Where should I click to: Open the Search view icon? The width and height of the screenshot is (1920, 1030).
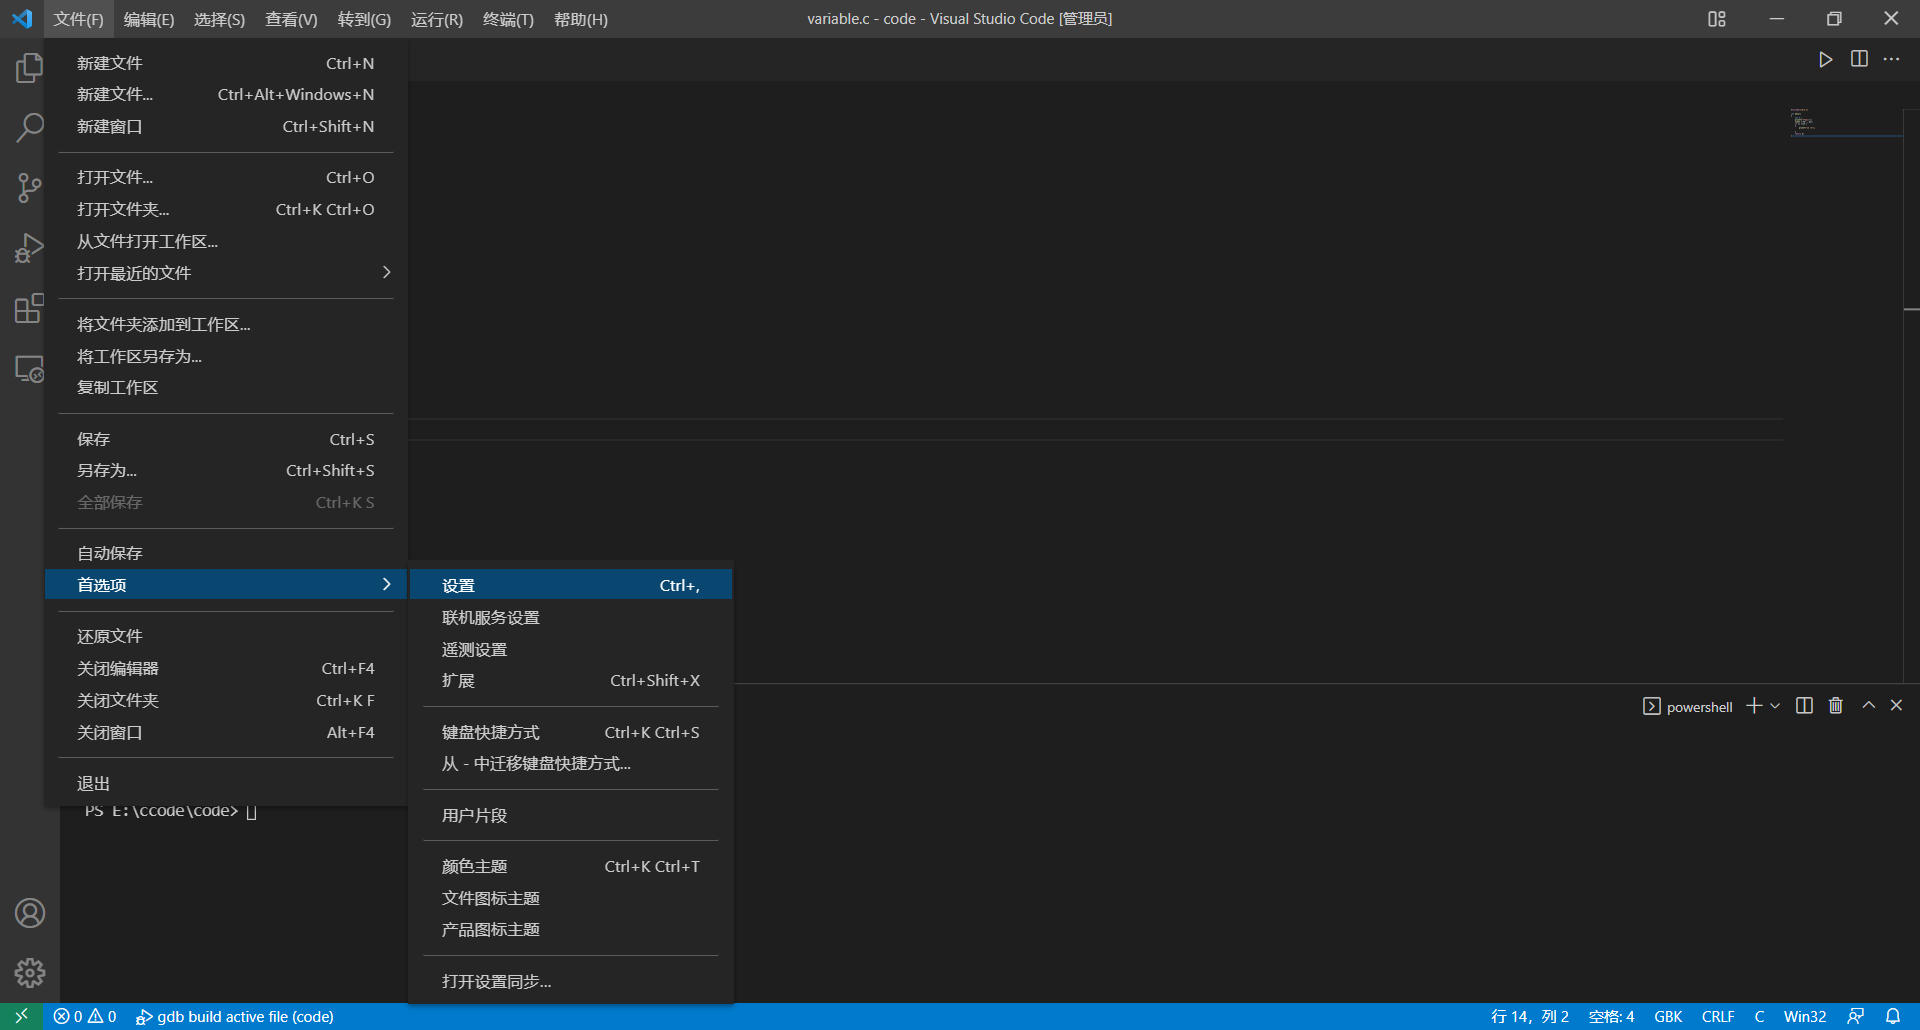click(x=29, y=128)
